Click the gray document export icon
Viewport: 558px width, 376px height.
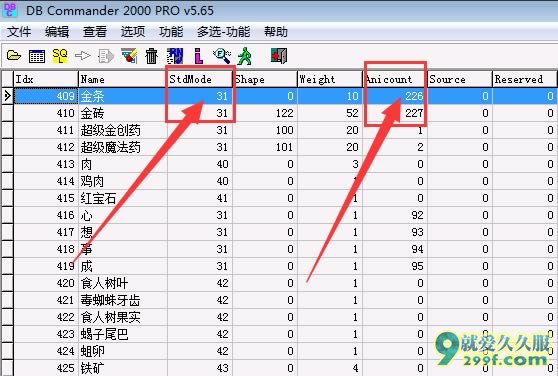click(106, 56)
